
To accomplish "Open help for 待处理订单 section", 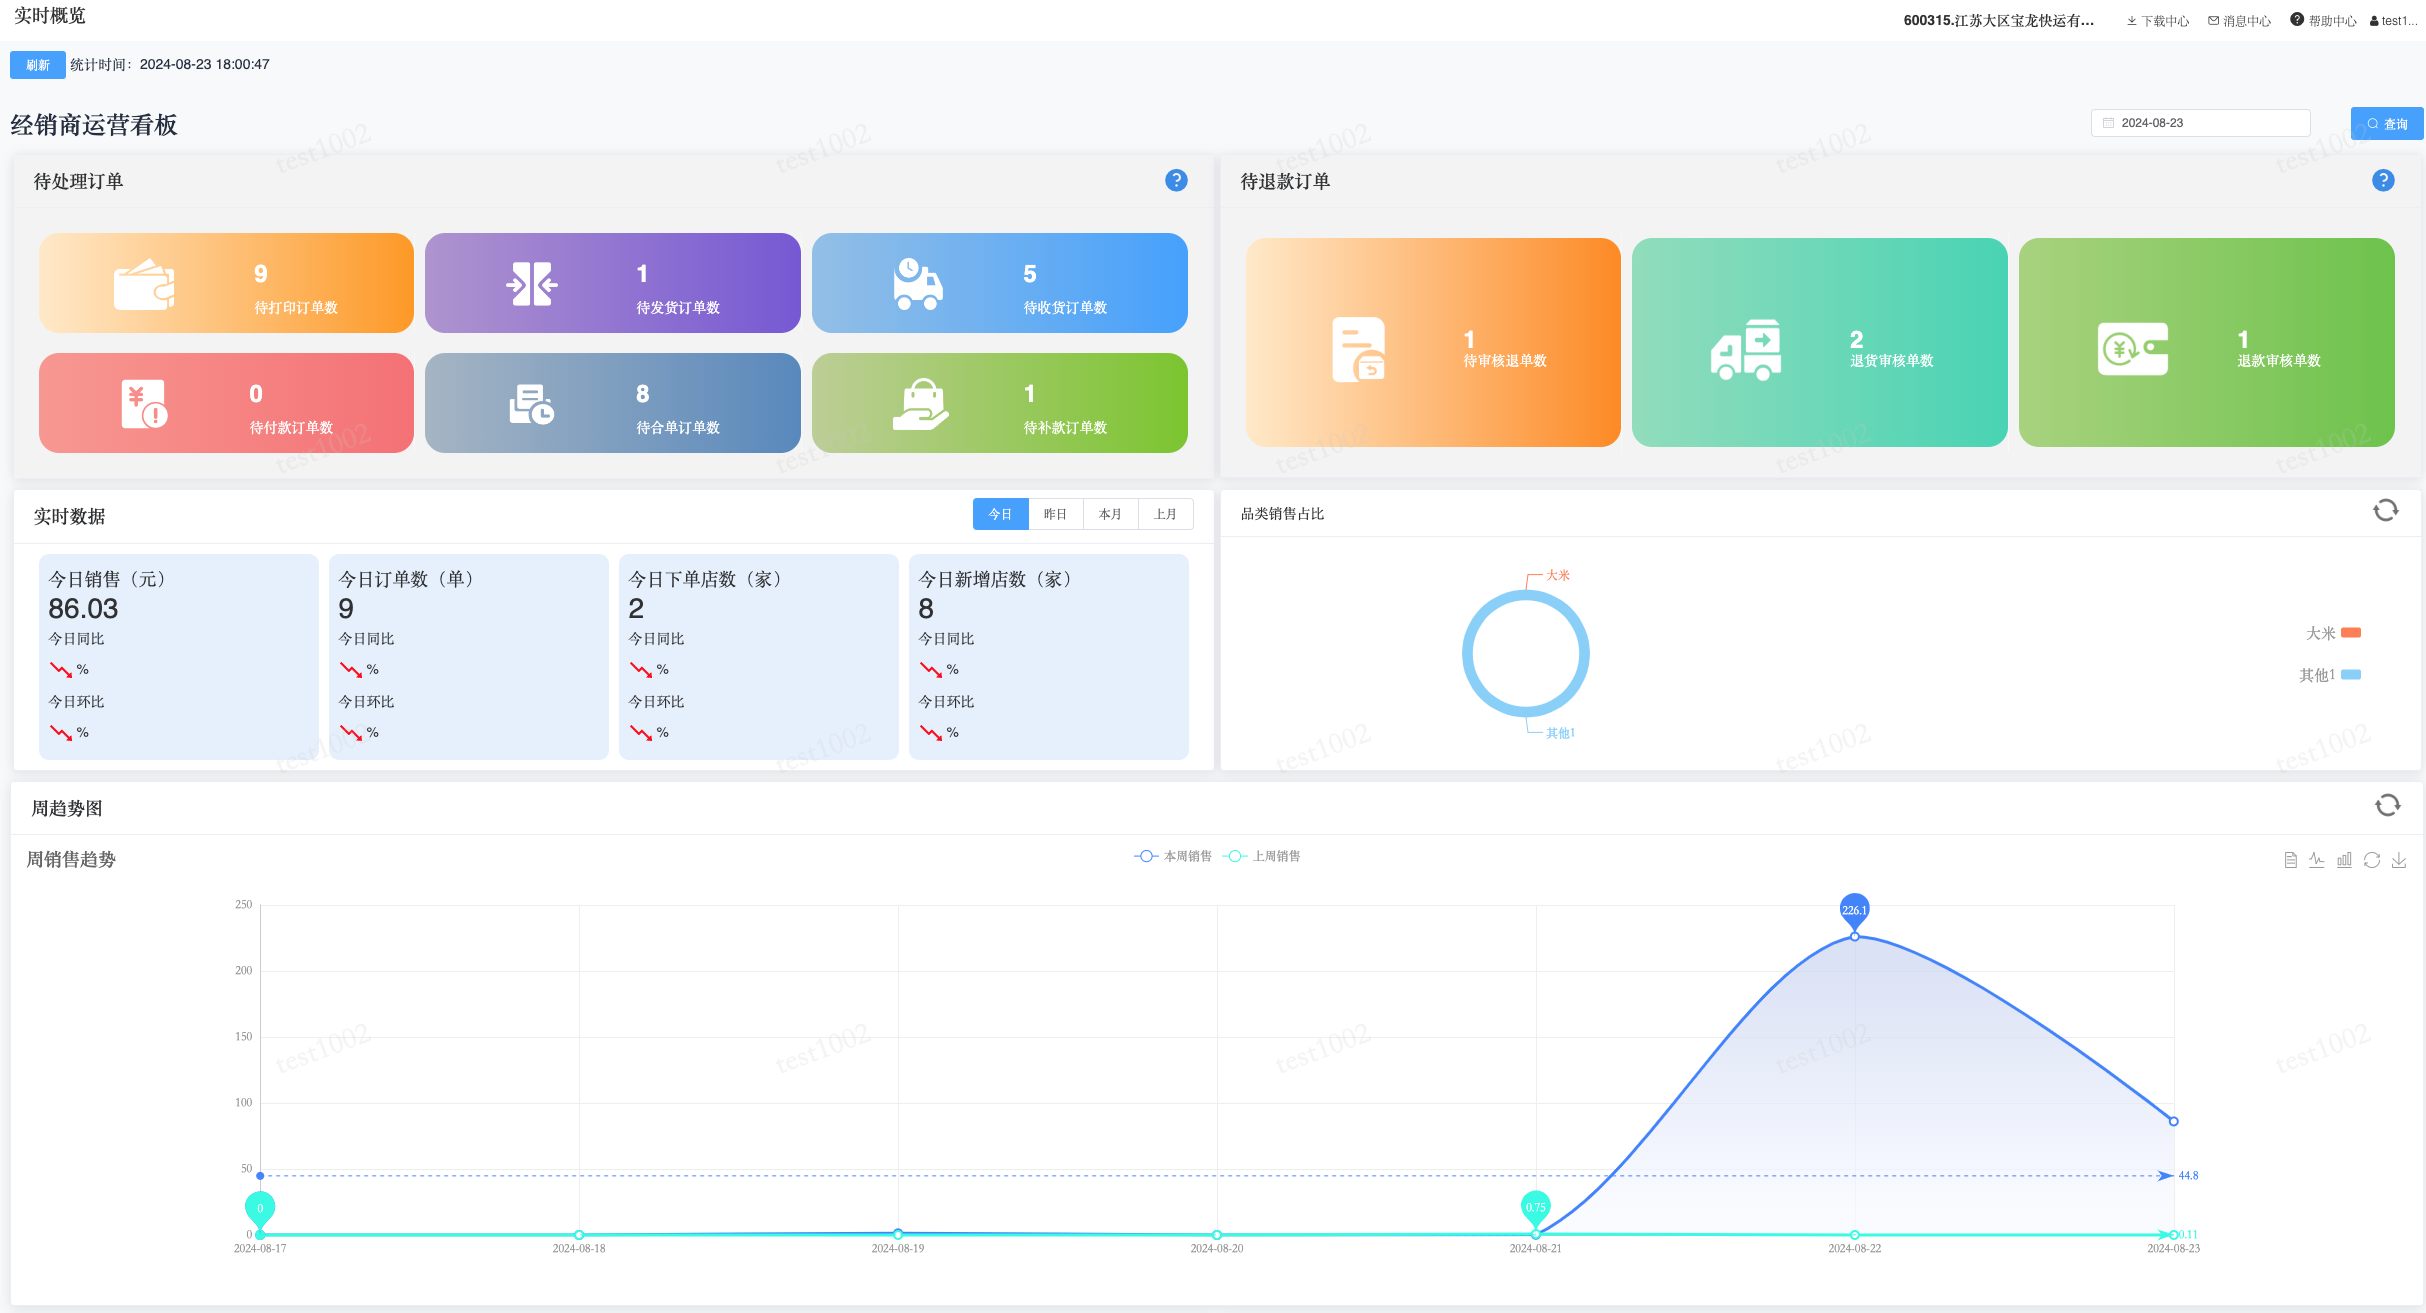I will click(1176, 180).
